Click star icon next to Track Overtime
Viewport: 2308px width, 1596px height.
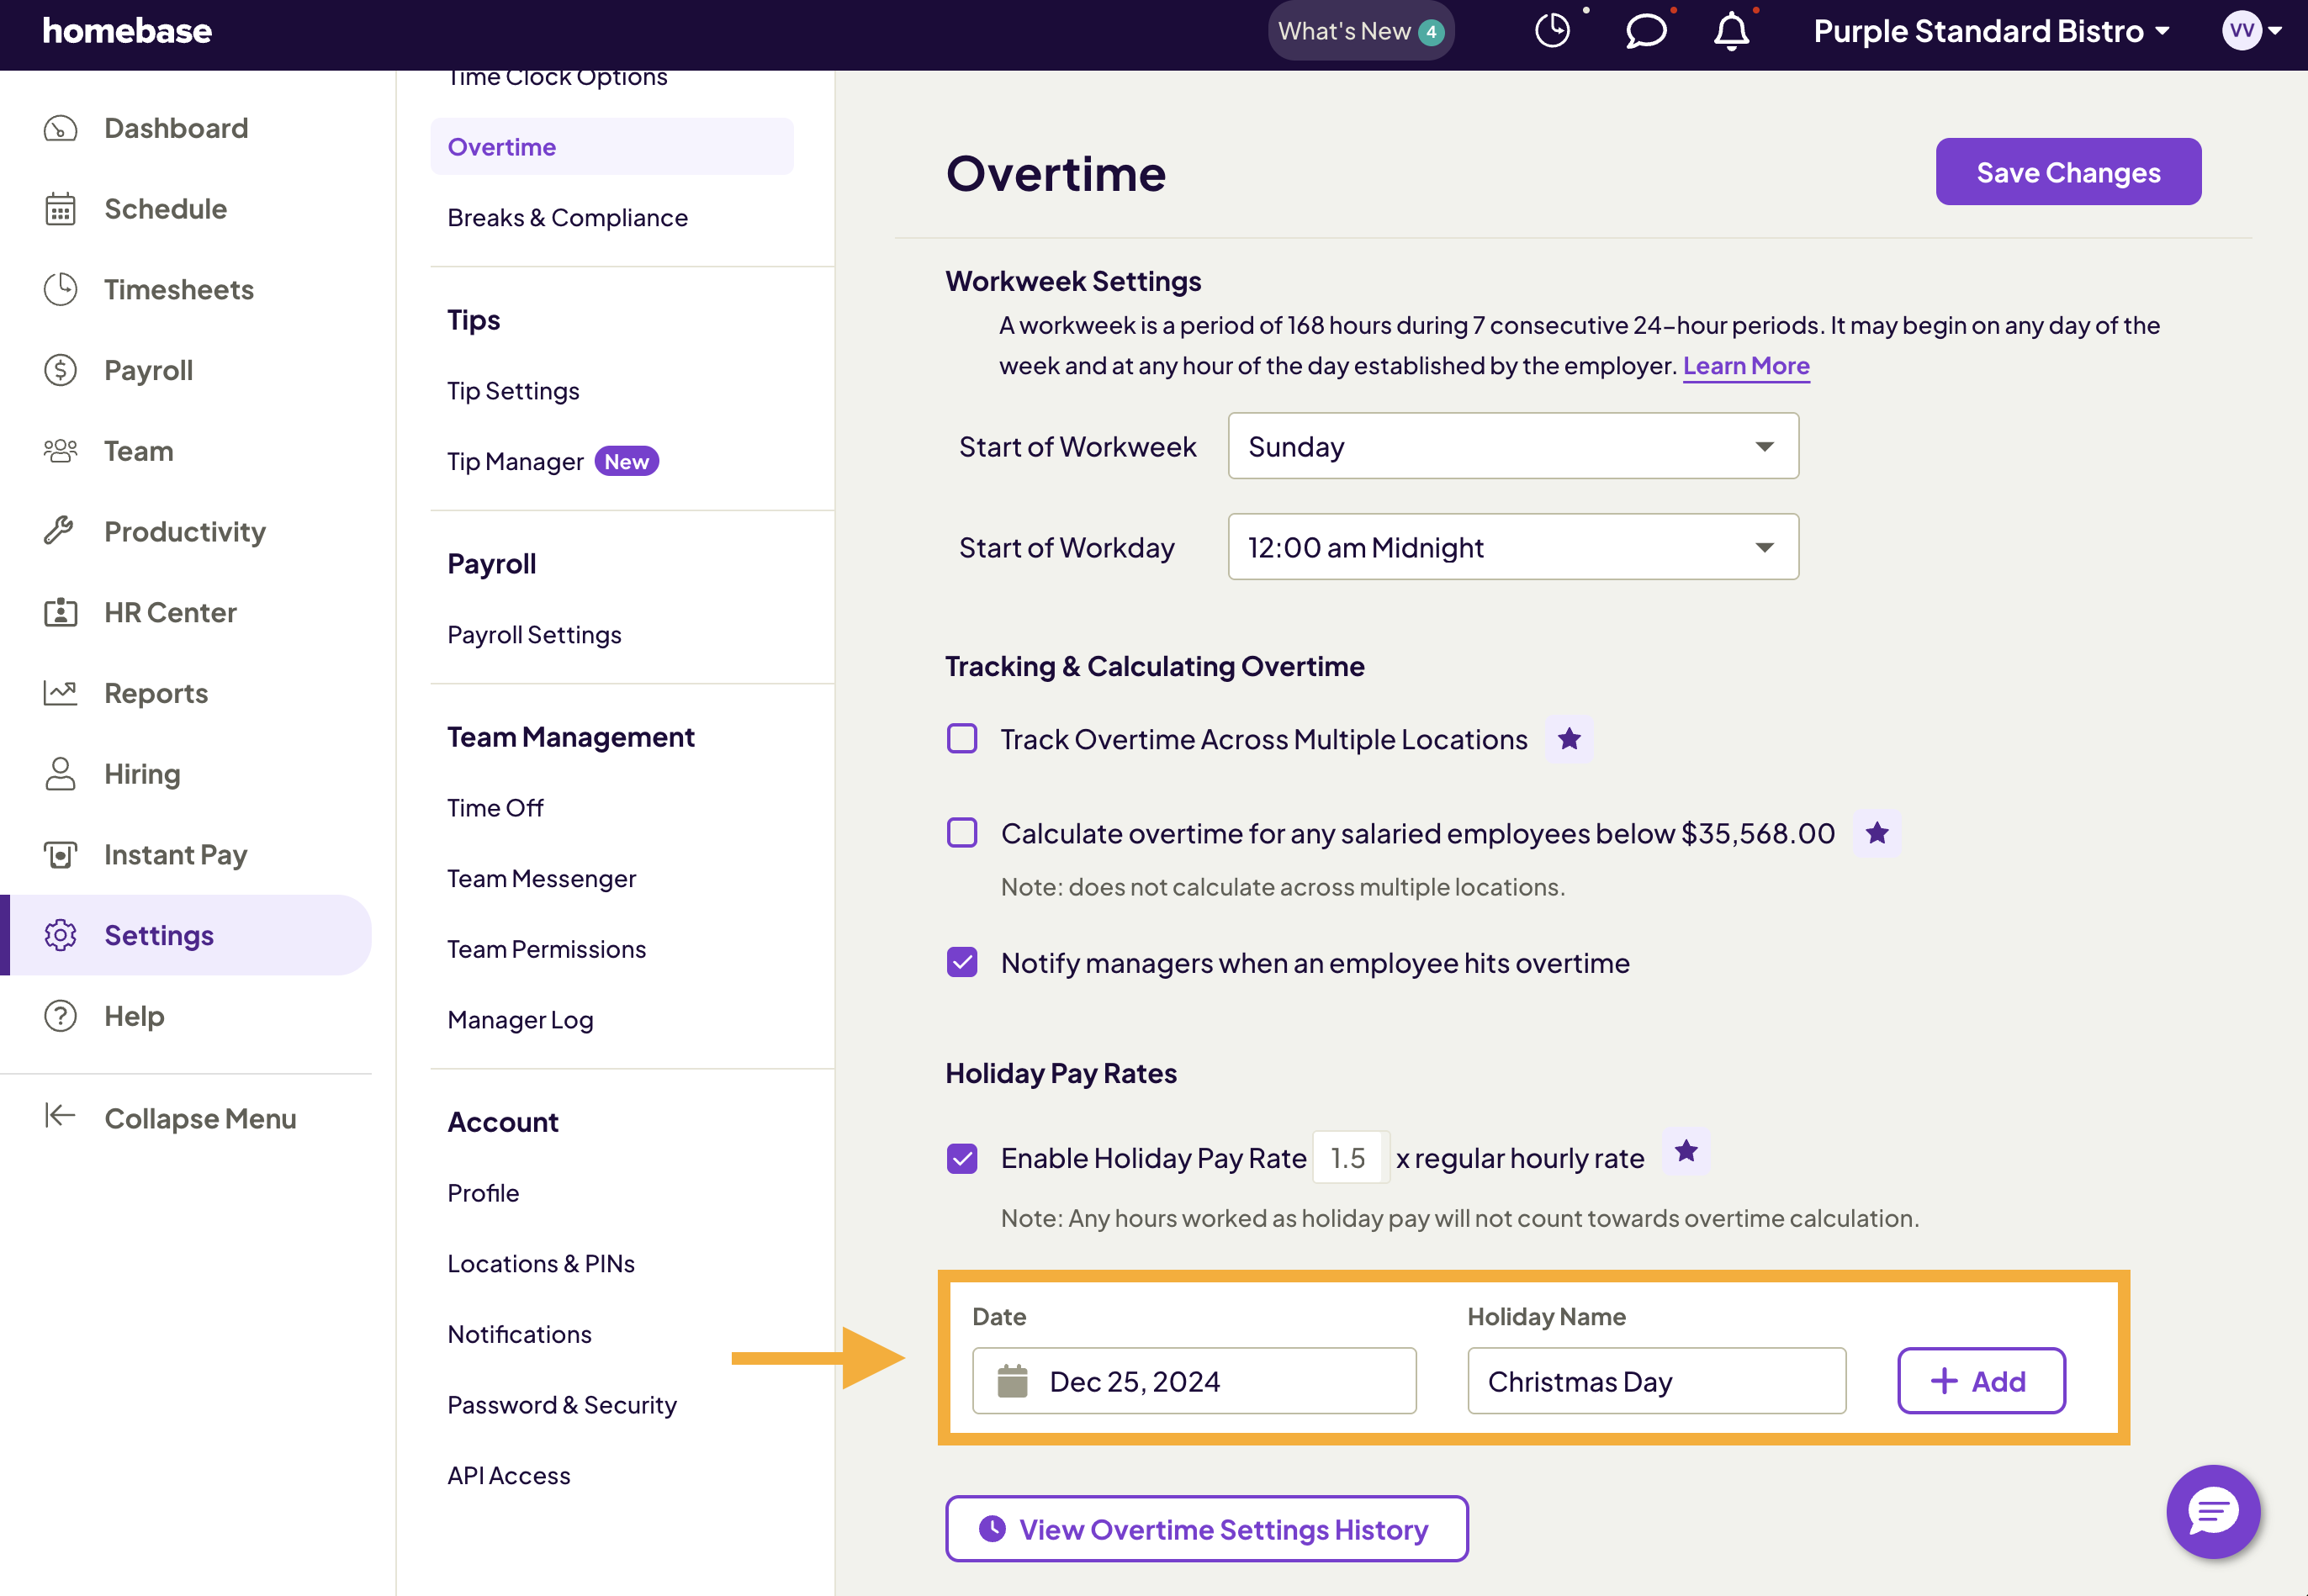(x=1569, y=739)
